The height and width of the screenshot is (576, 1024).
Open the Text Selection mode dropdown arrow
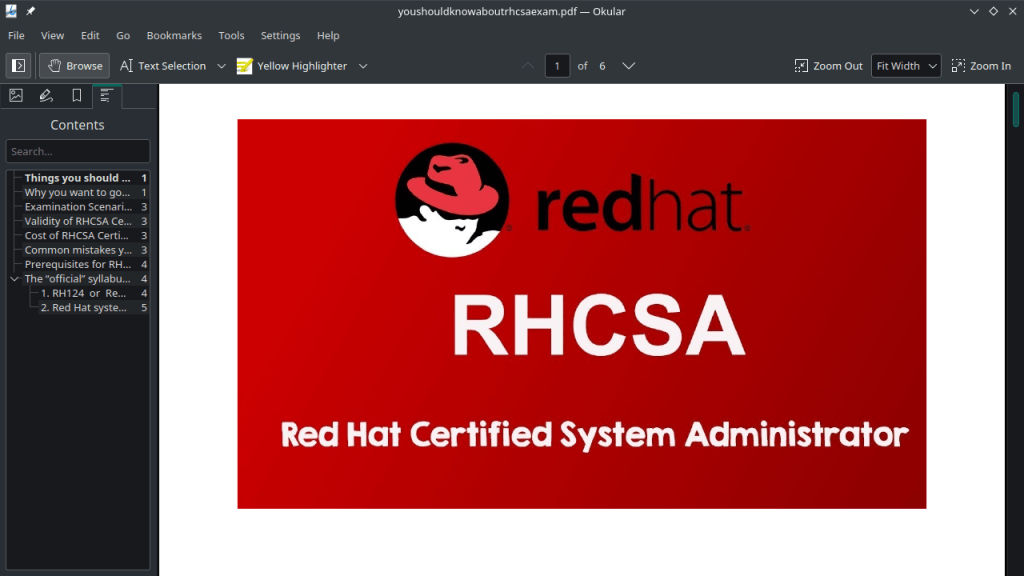pyautogui.click(x=221, y=66)
